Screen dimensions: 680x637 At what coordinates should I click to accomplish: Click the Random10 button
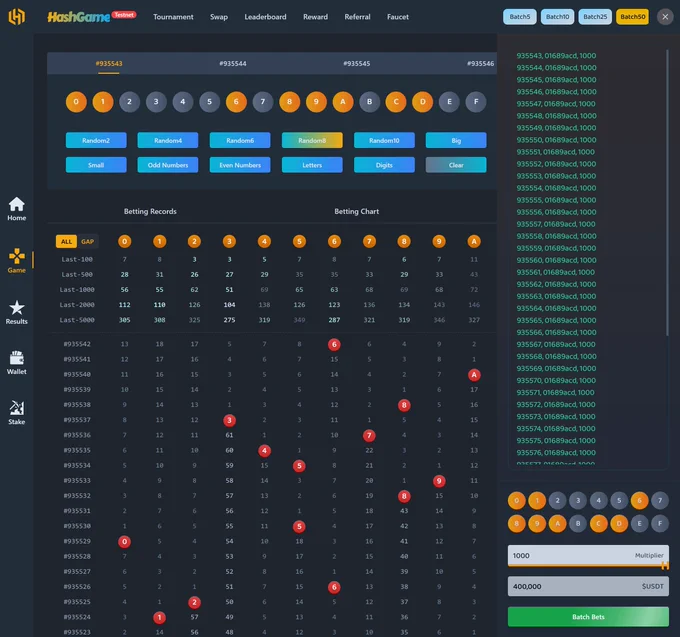coord(384,140)
